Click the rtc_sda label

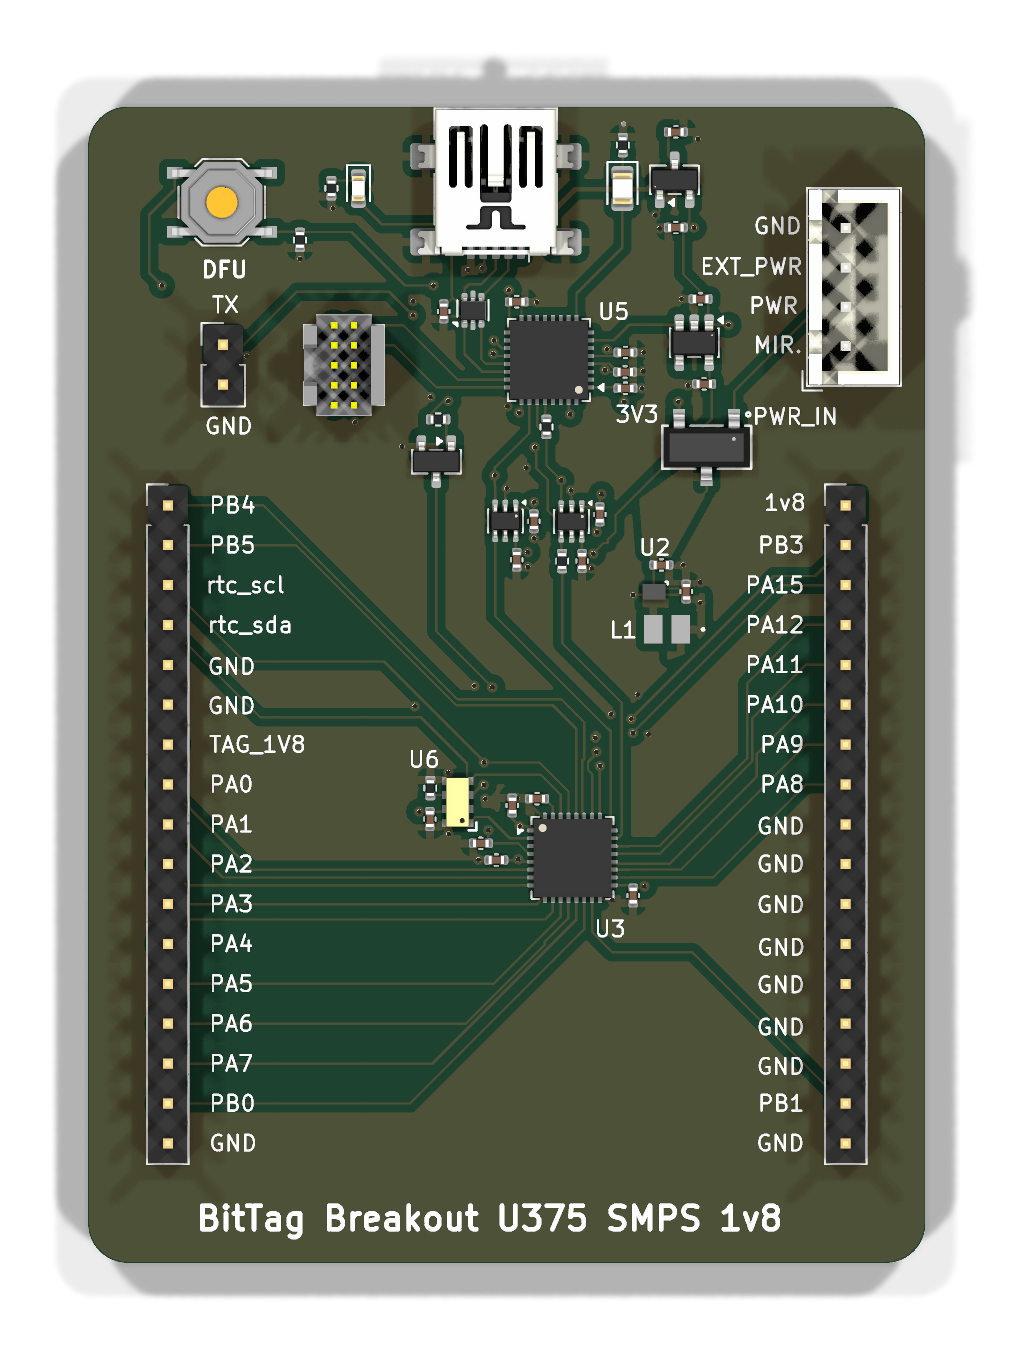[x=250, y=625]
